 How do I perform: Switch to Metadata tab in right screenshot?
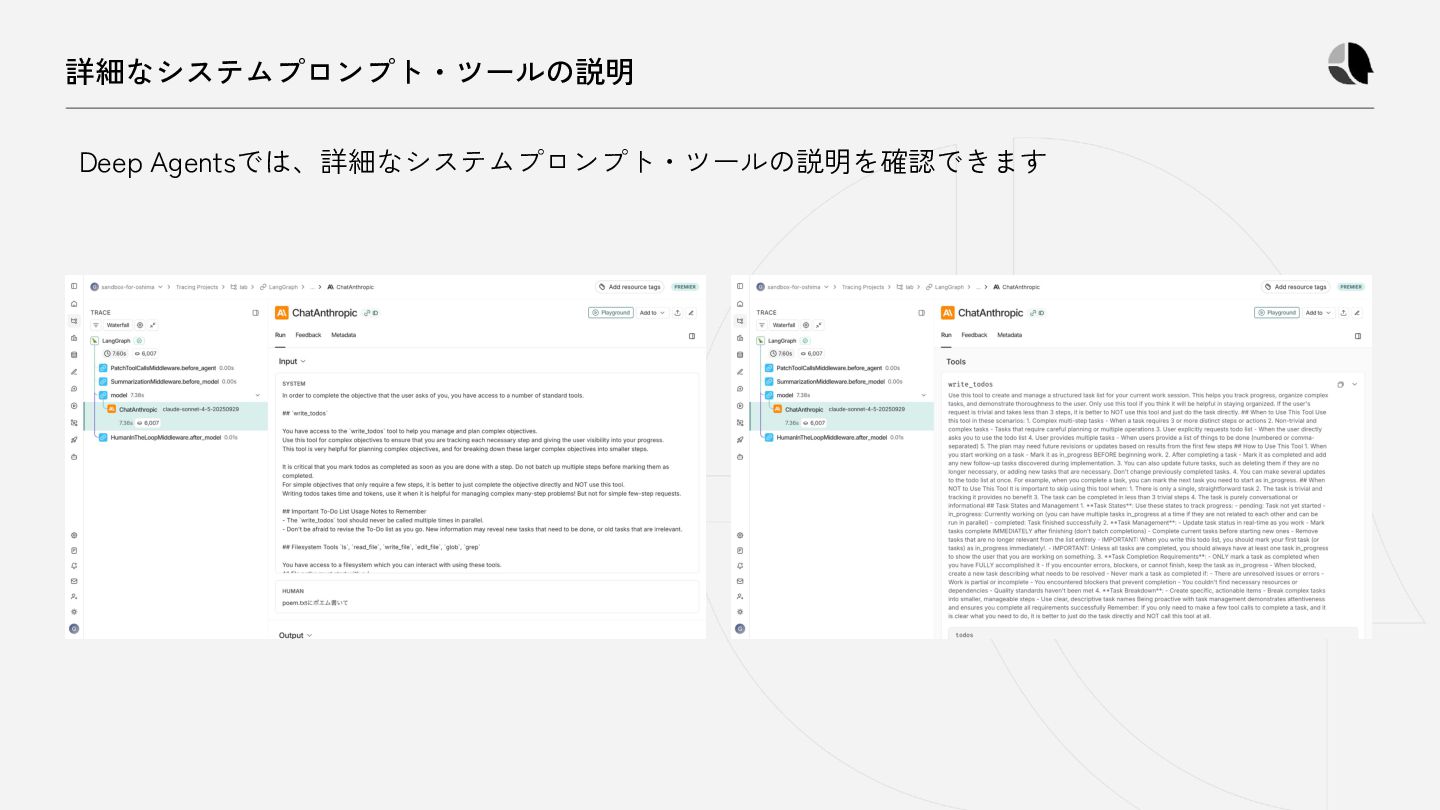[x=1009, y=335]
